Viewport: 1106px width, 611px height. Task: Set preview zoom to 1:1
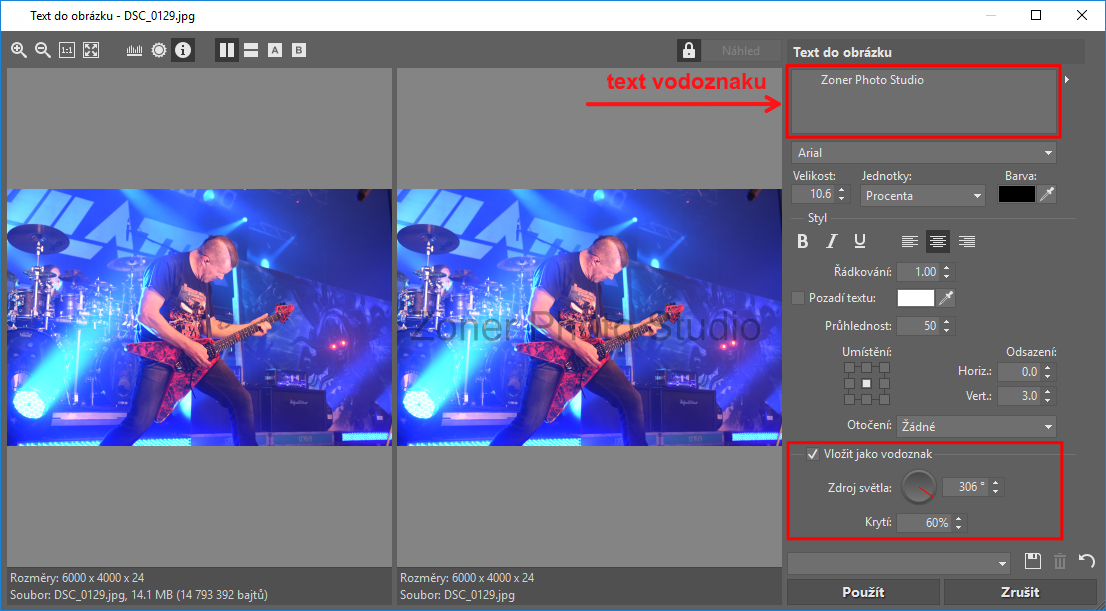(67, 50)
